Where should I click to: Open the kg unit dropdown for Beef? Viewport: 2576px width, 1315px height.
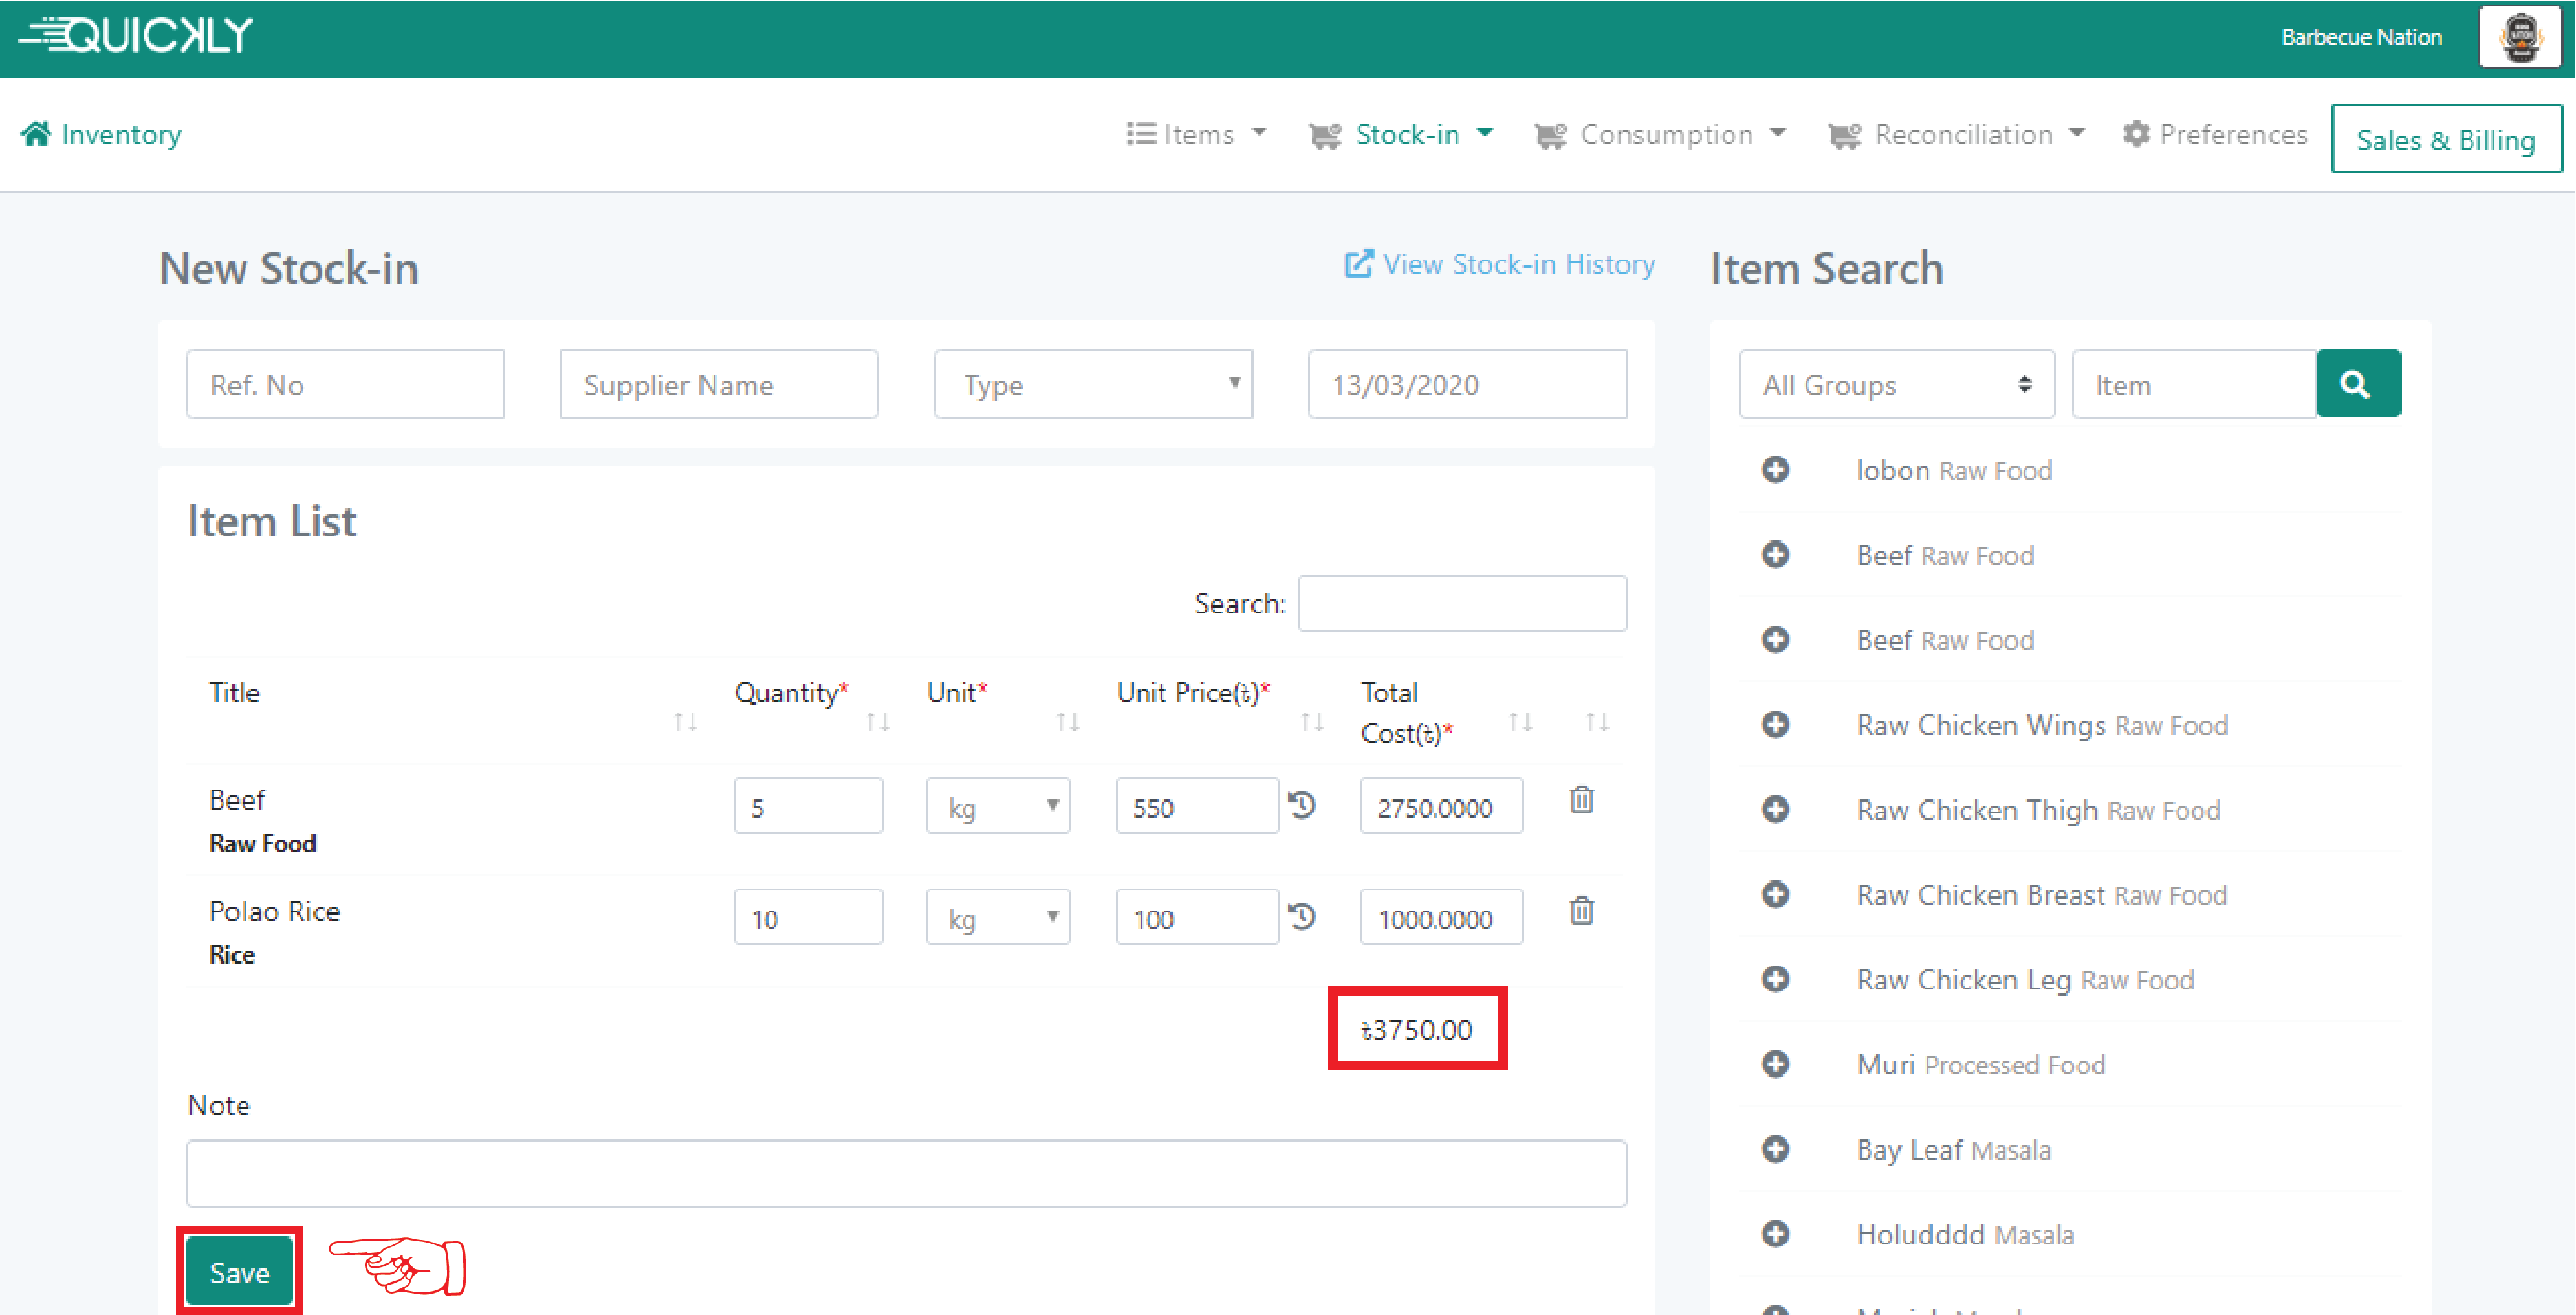(997, 805)
